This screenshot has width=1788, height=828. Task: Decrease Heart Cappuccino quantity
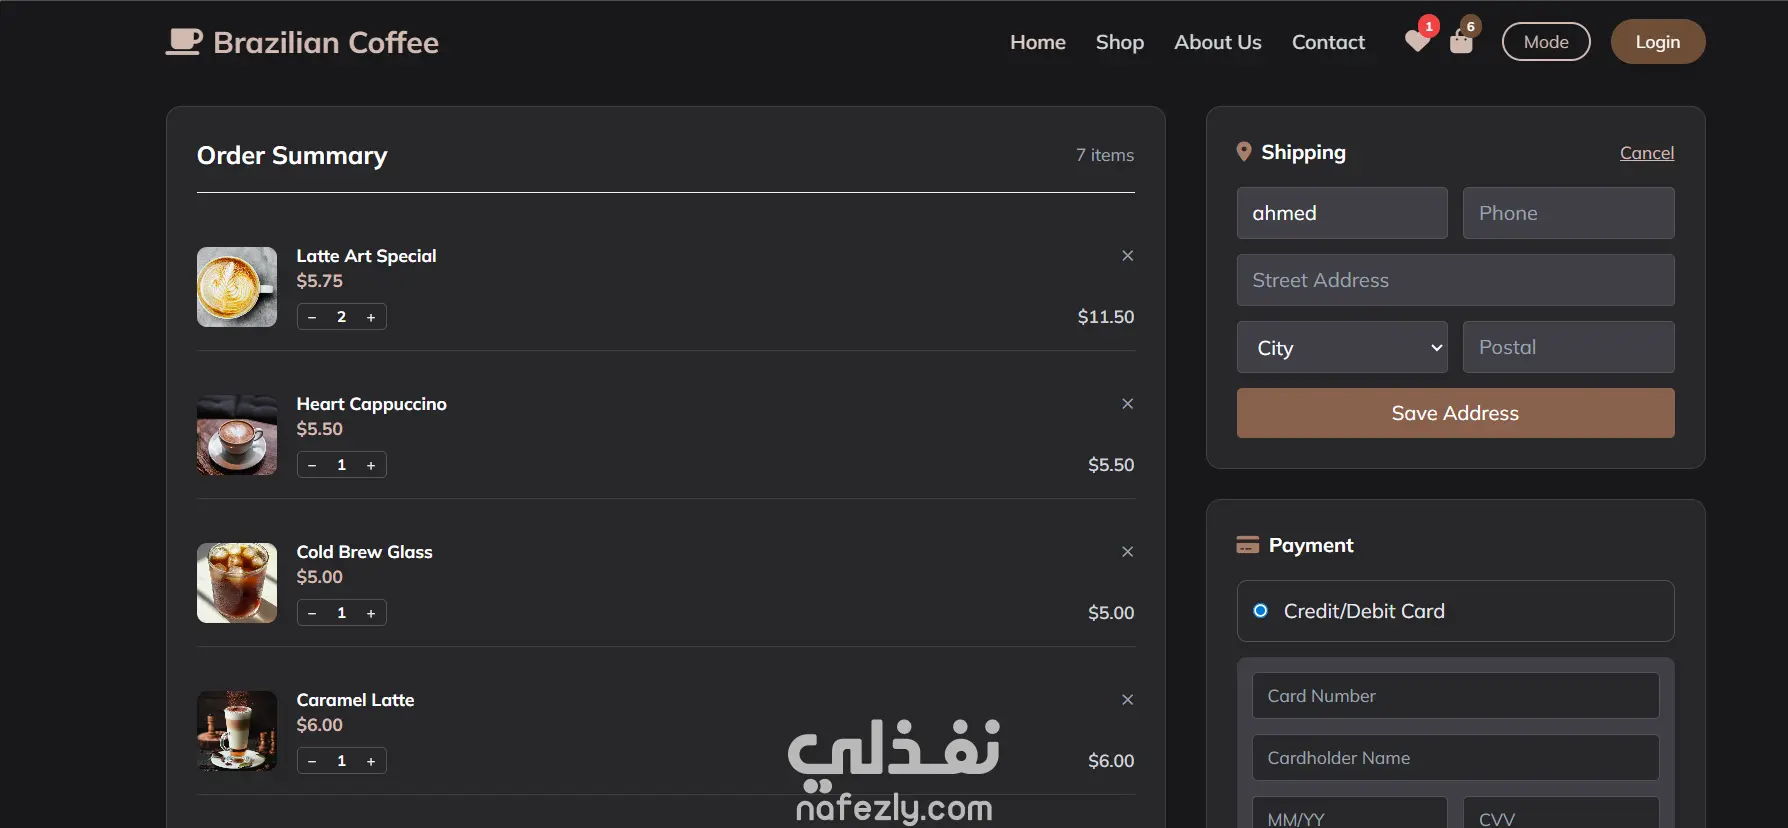click(x=312, y=465)
